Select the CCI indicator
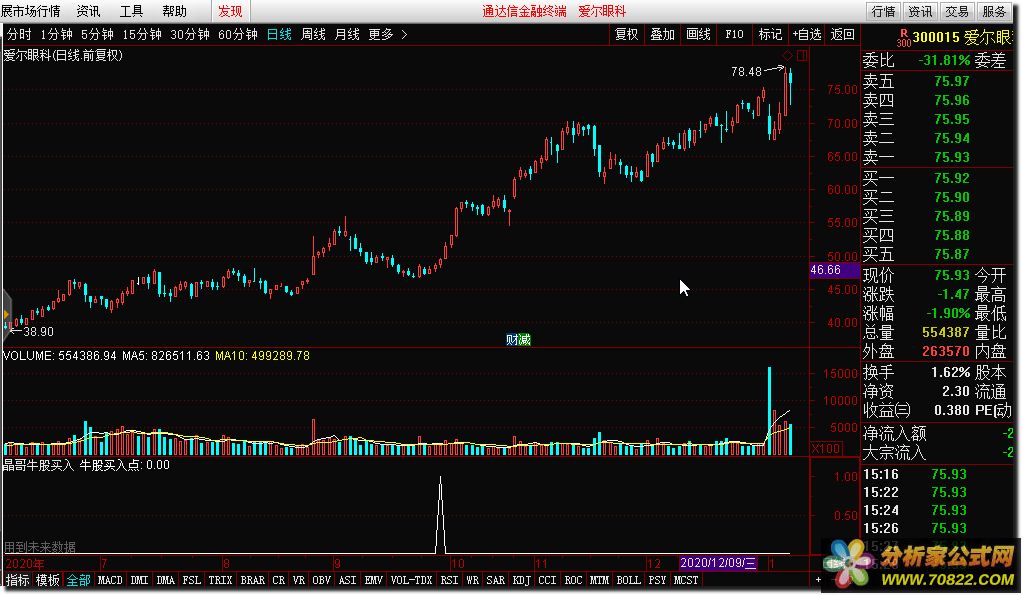The width and height of the screenshot is (1023, 595). [x=547, y=580]
